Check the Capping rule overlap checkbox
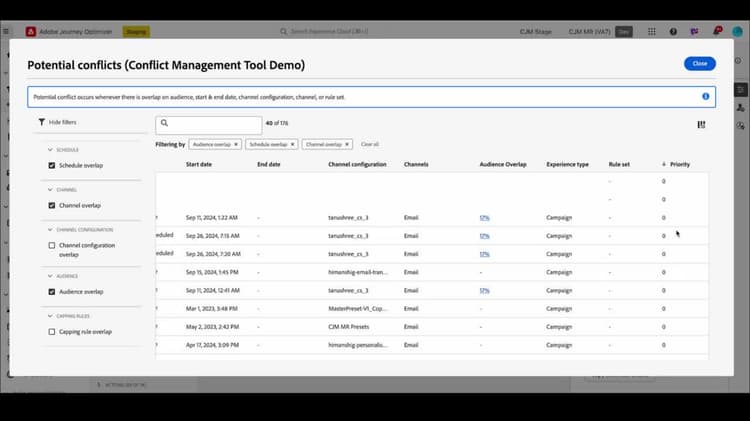This screenshot has height=421, width=750. click(x=52, y=332)
